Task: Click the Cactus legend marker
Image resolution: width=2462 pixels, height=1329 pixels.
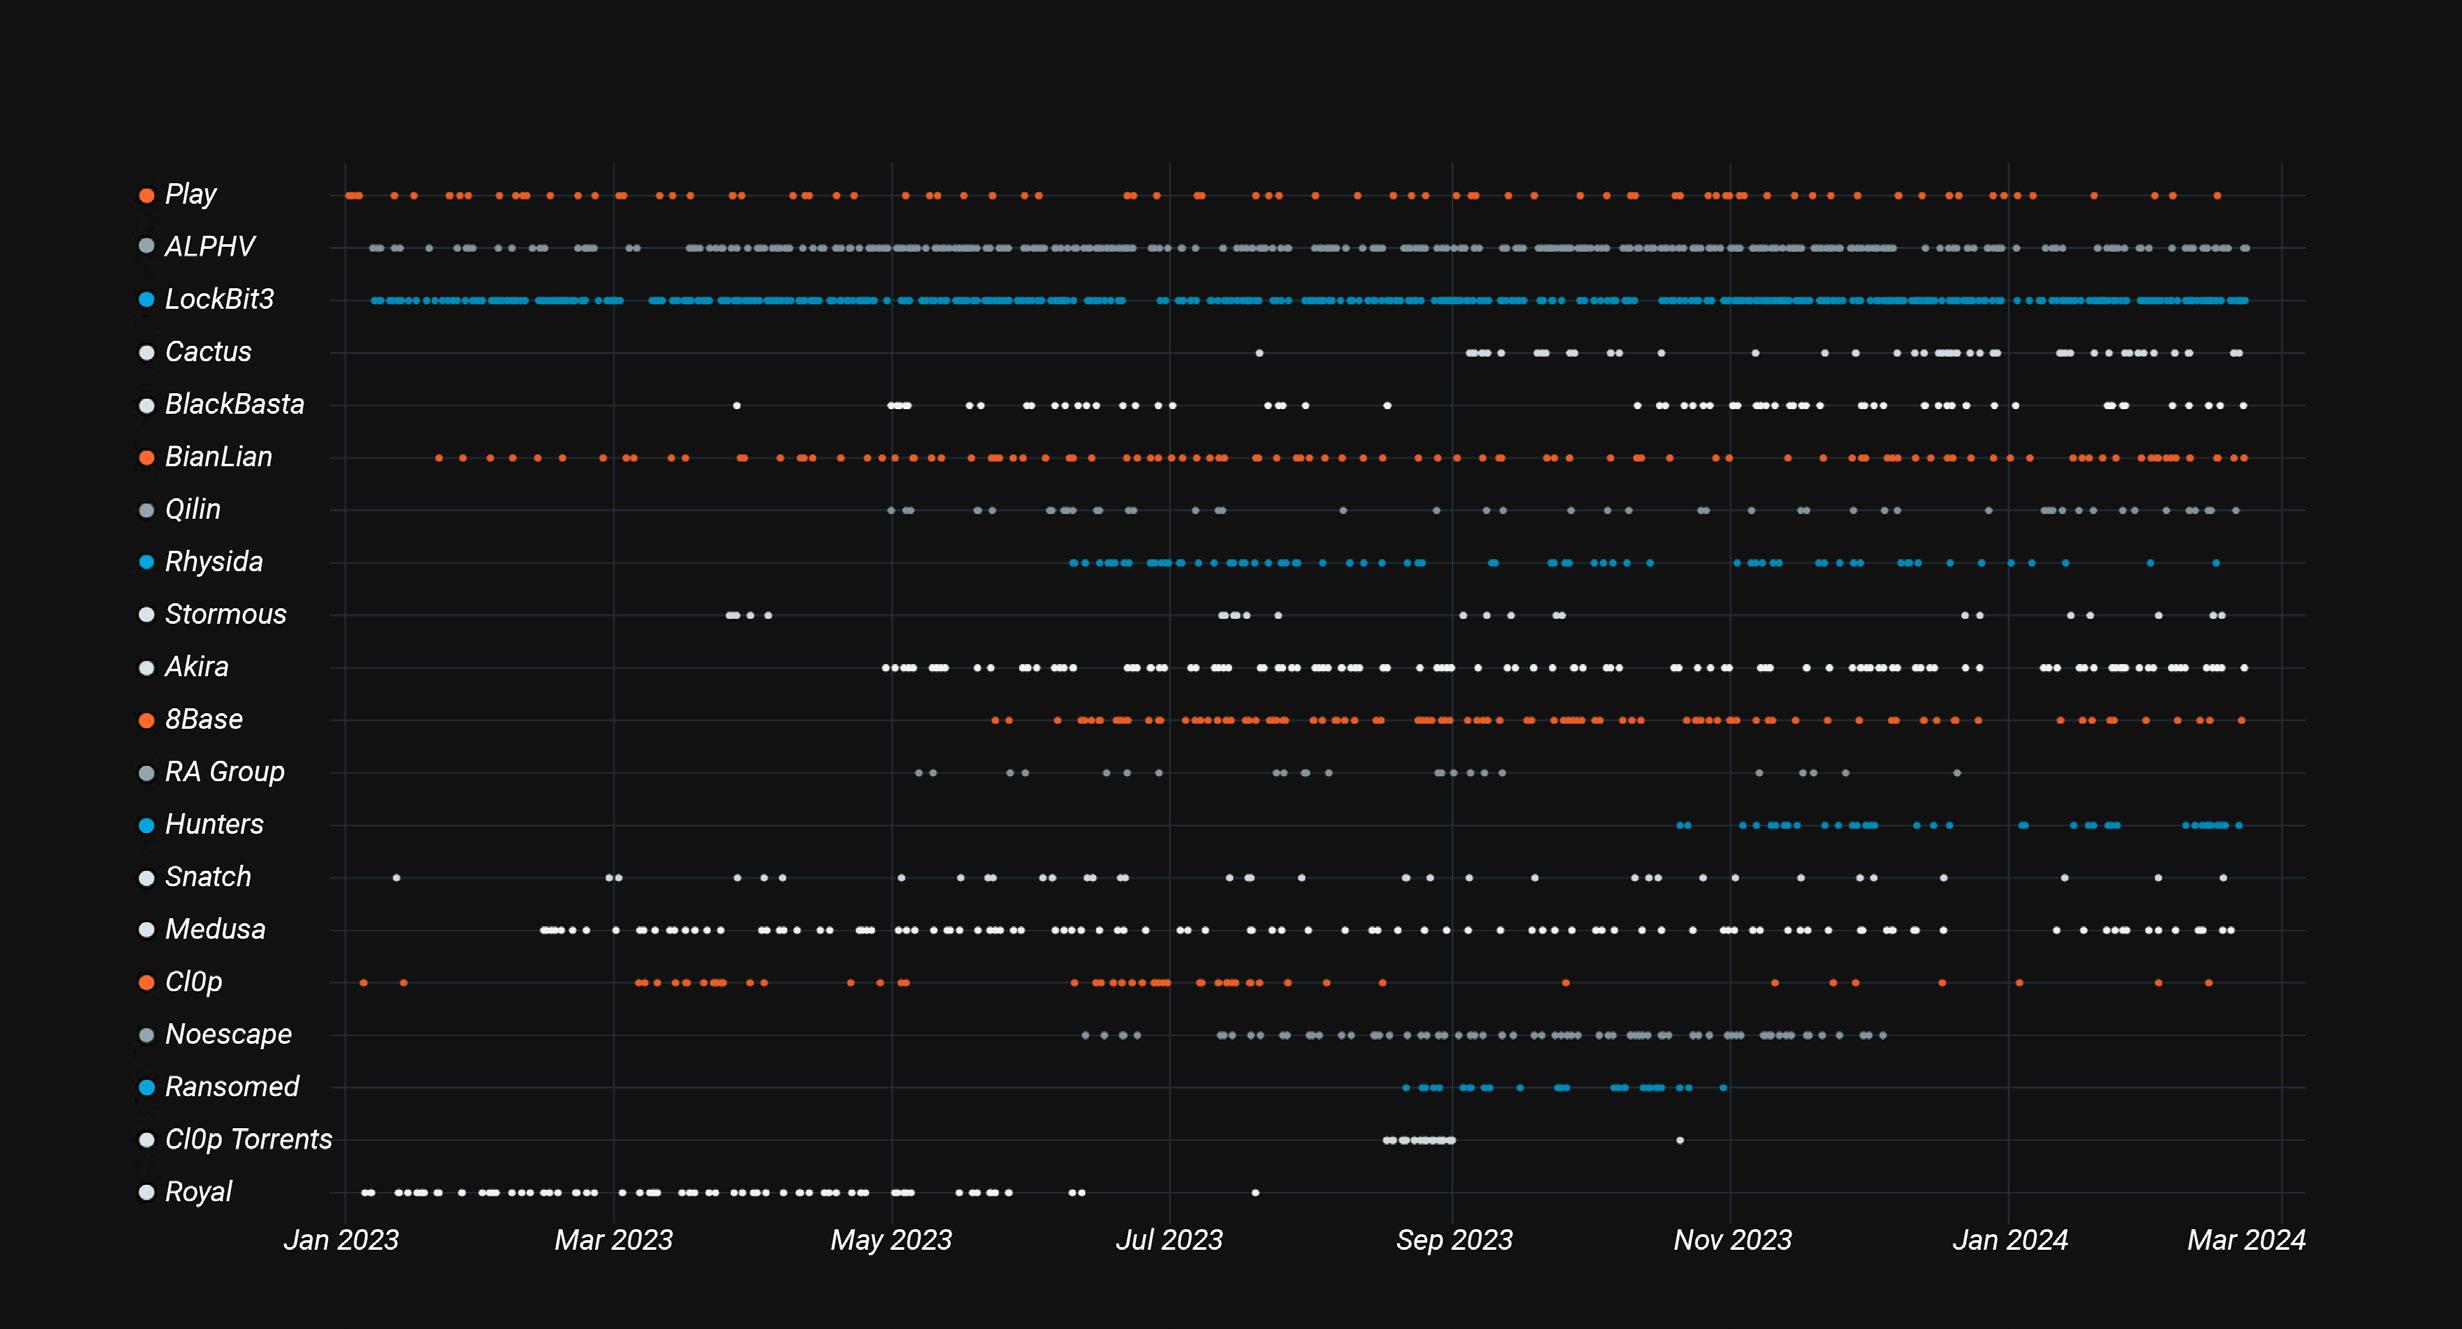Action: (146, 352)
